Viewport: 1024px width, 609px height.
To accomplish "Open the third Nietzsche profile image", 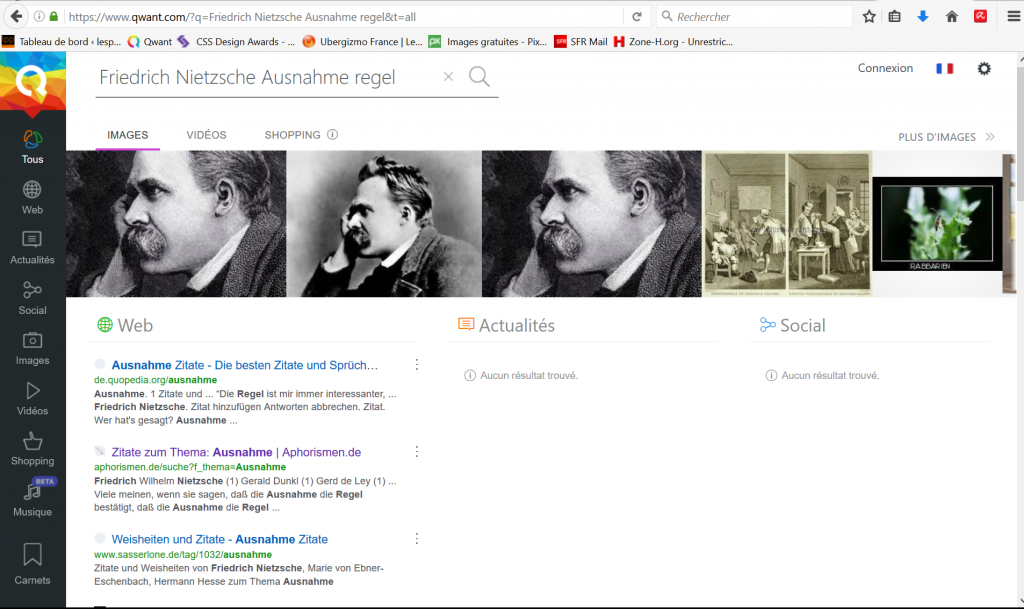I will click(x=592, y=224).
